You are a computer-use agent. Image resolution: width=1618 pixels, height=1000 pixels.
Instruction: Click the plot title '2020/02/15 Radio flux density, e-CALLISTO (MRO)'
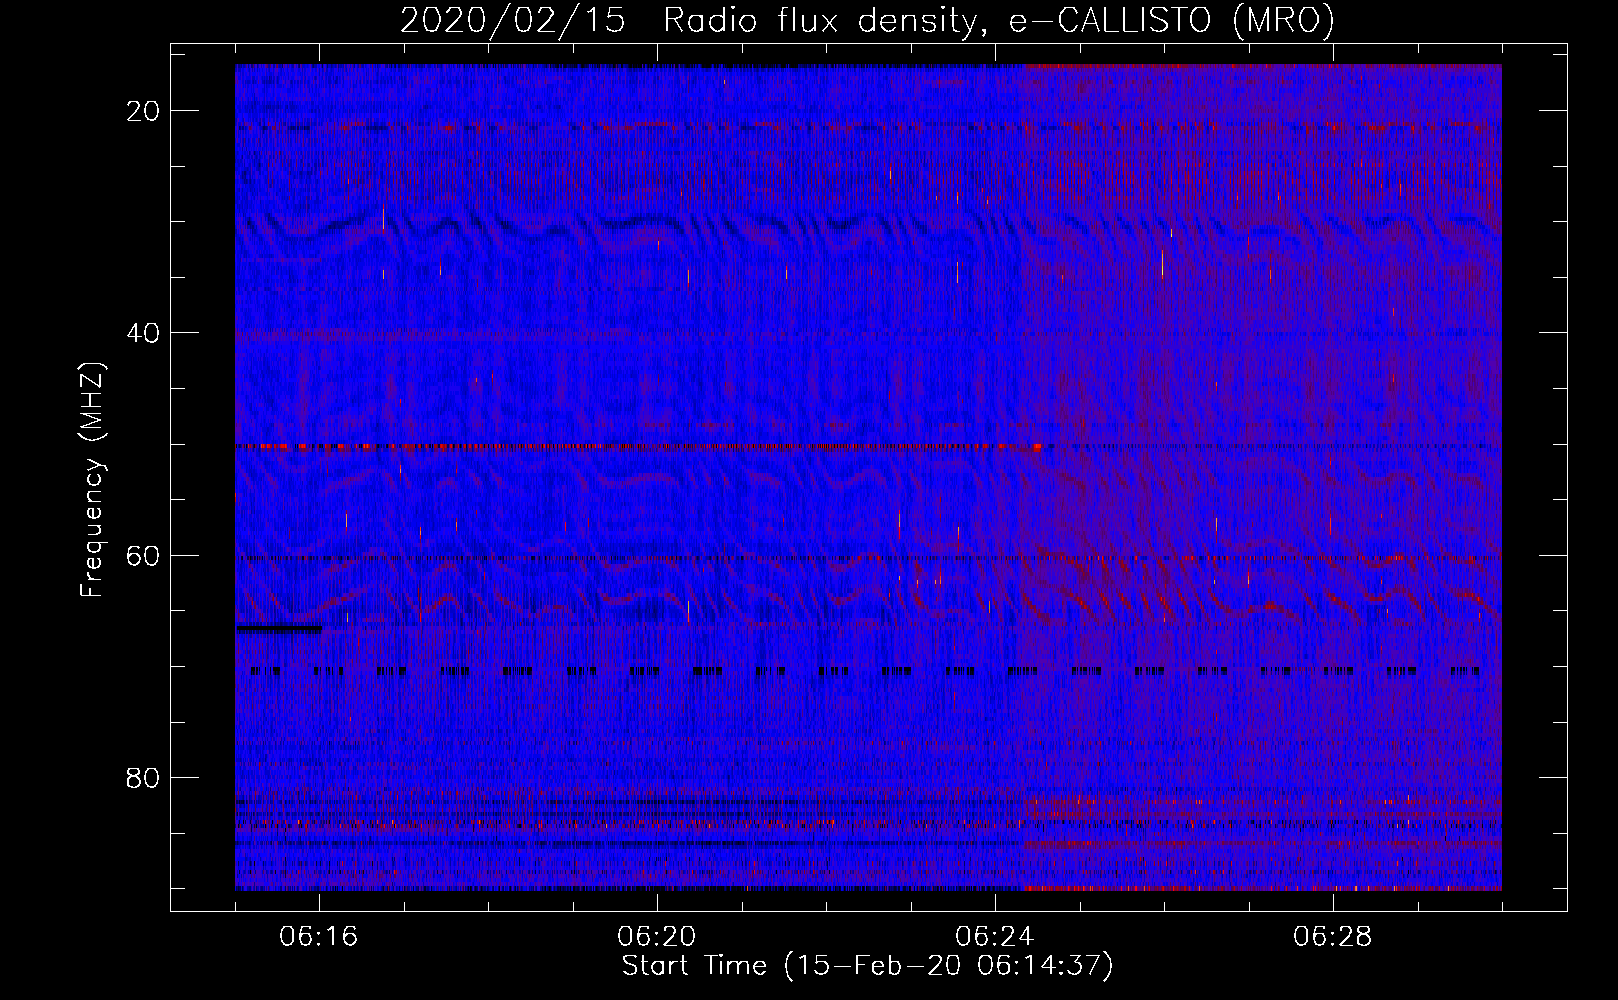point(867,20)
